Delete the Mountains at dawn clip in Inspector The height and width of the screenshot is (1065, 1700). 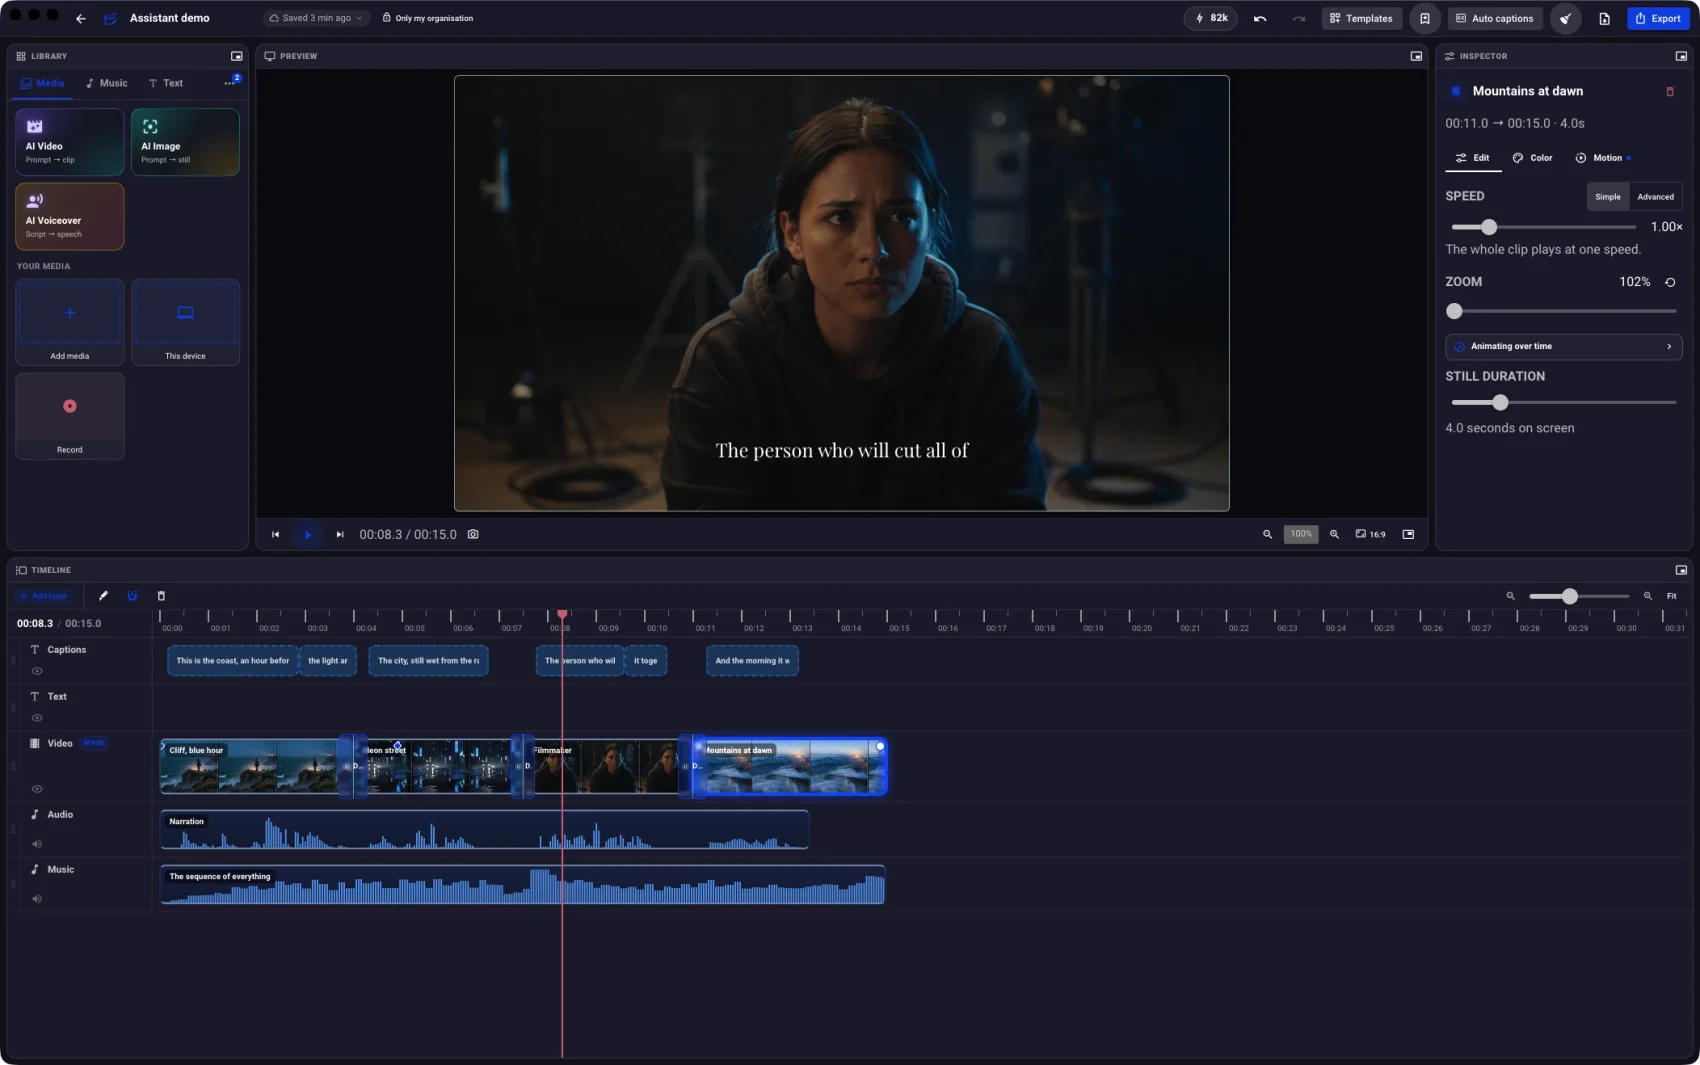pos(1669,91)
